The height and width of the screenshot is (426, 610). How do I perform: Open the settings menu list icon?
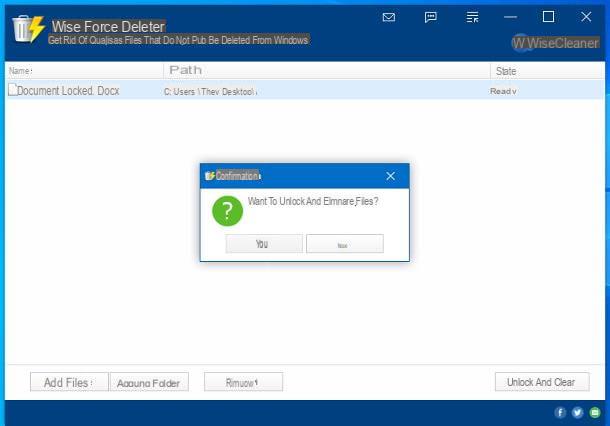[472, 17]
